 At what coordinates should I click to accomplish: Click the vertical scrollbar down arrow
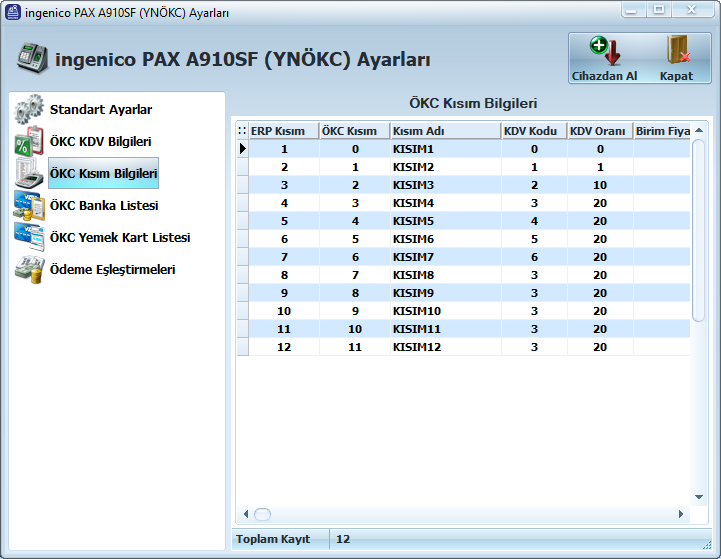[699, 497]
